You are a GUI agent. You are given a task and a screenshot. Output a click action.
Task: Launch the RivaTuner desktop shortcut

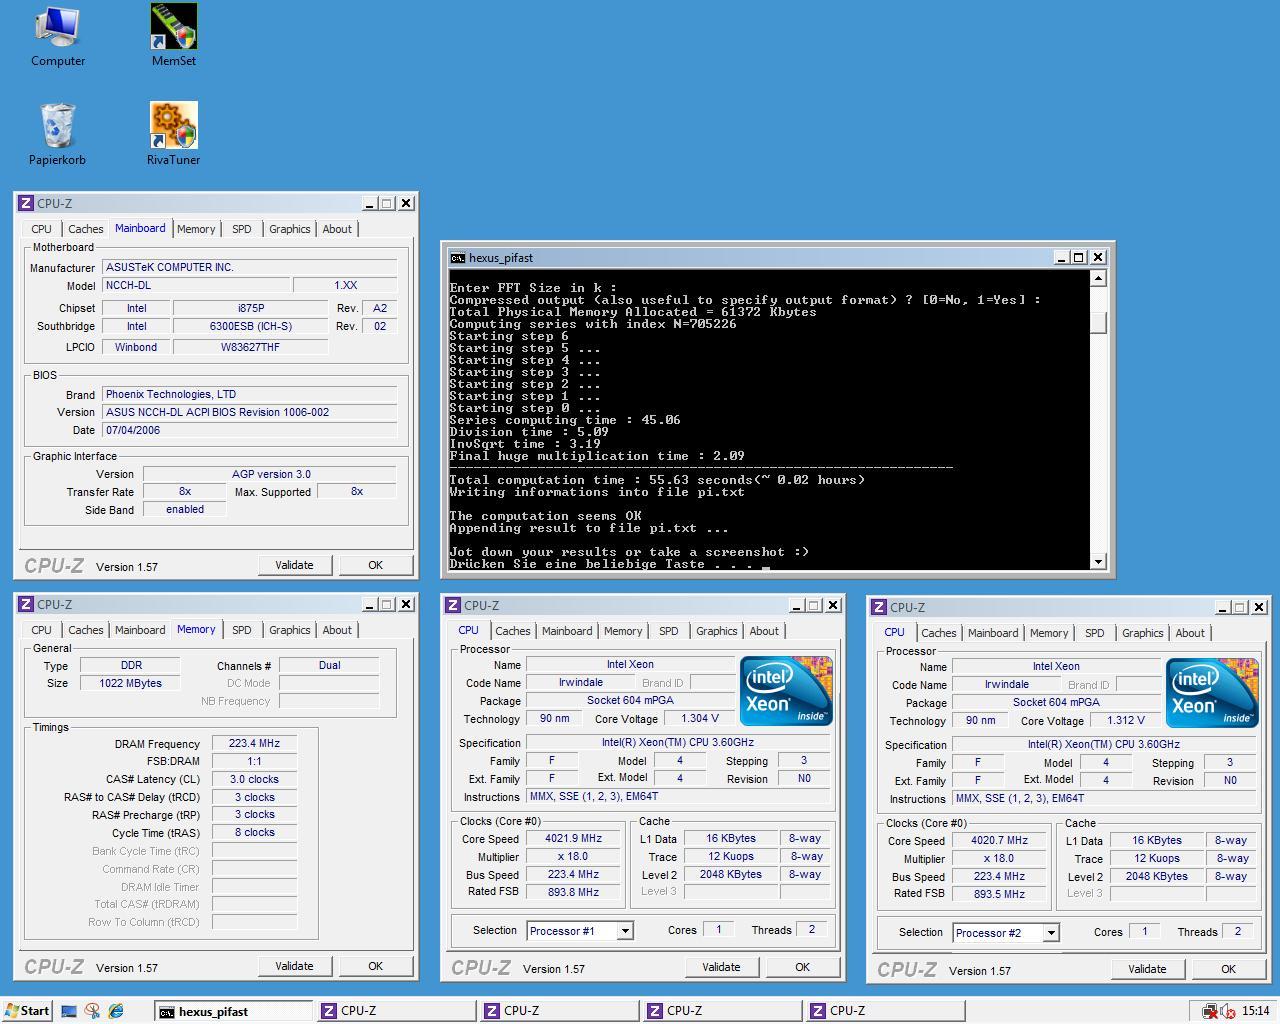coord(174,135)
